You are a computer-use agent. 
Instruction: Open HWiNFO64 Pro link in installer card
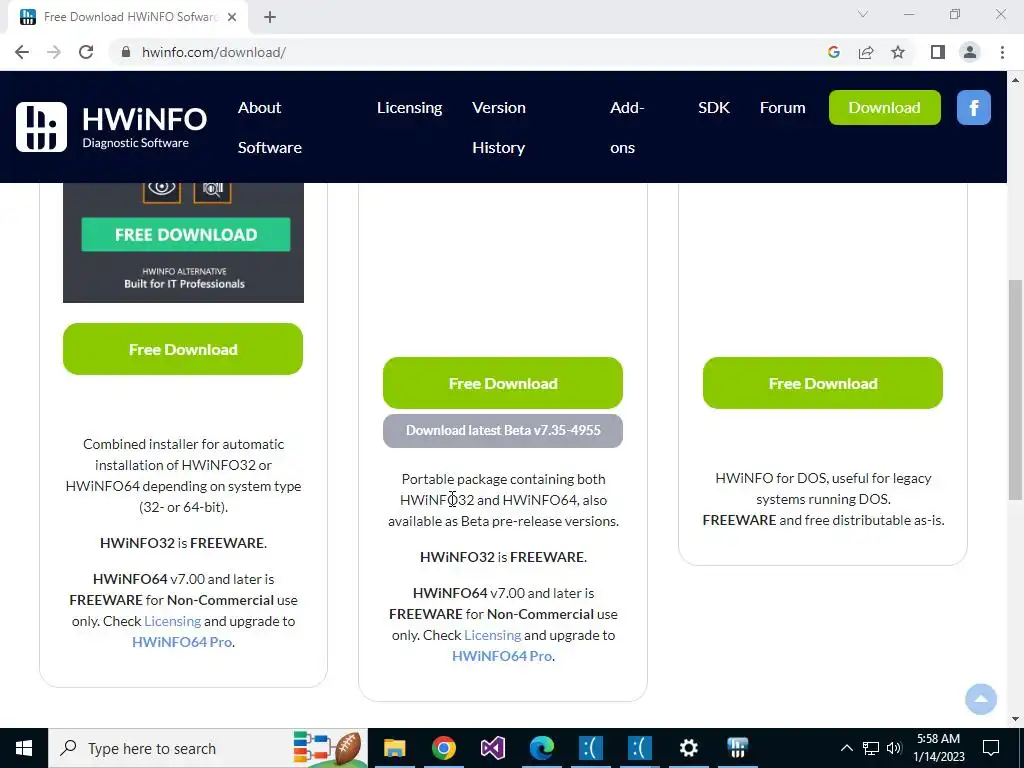point(182,642)
